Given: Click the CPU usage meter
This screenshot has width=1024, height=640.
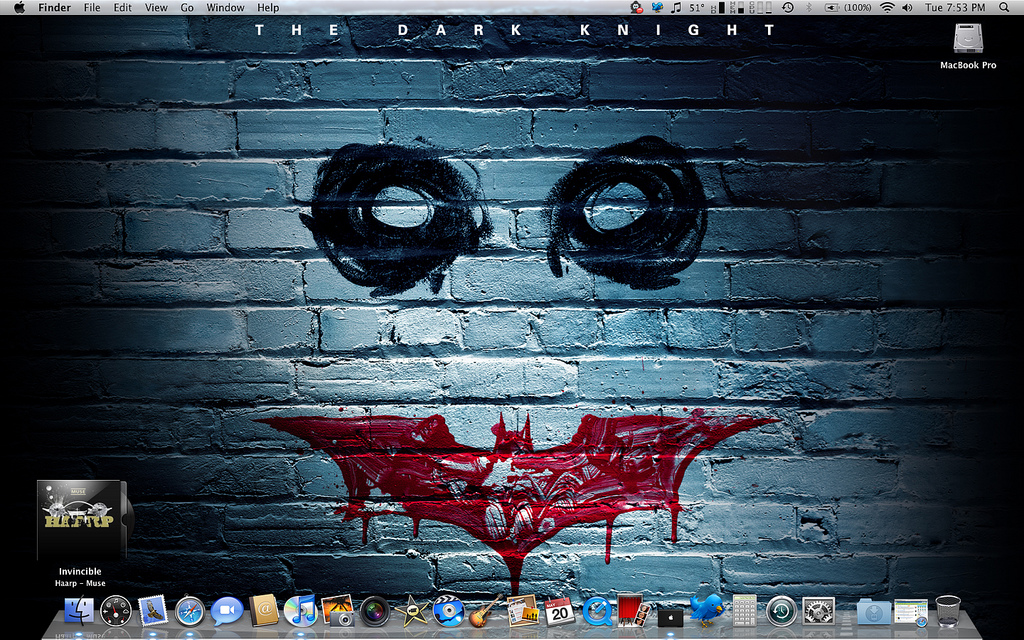Looking at the screenshot, I should point(761,8).
